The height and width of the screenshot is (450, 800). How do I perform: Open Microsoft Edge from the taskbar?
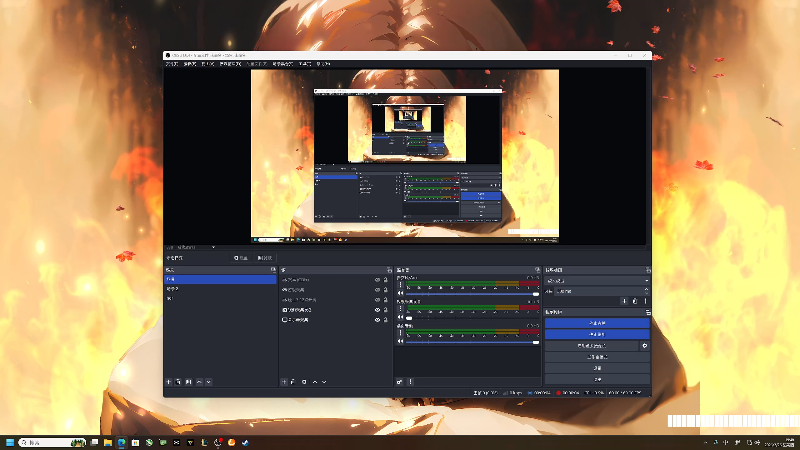(x=121, y=442)
